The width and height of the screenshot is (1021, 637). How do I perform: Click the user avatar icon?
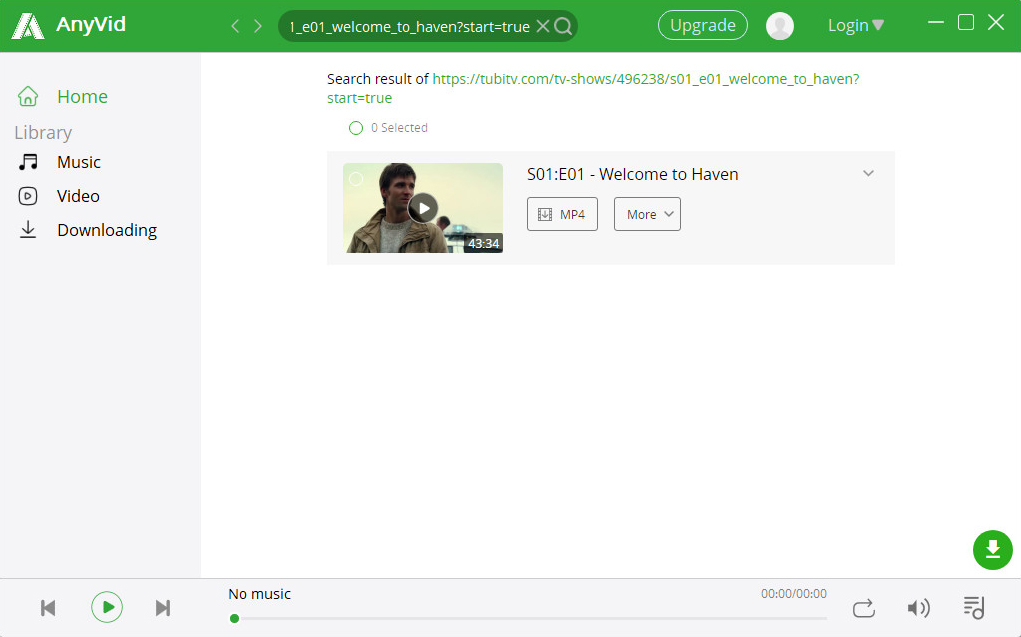point(779,26)
